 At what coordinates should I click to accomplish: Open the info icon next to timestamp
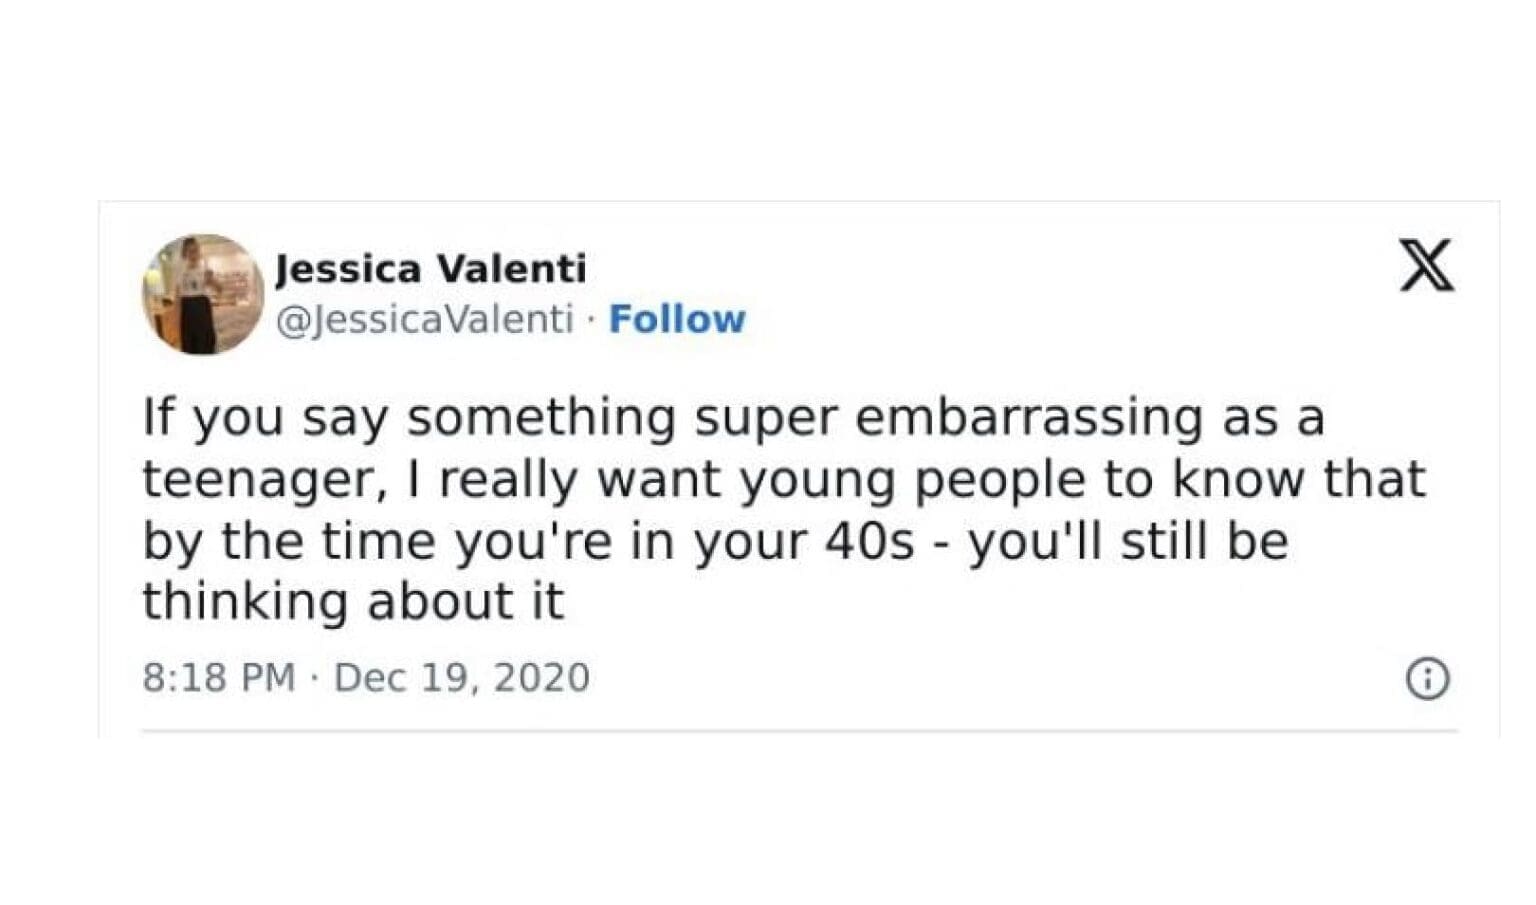pos(1428,677)
